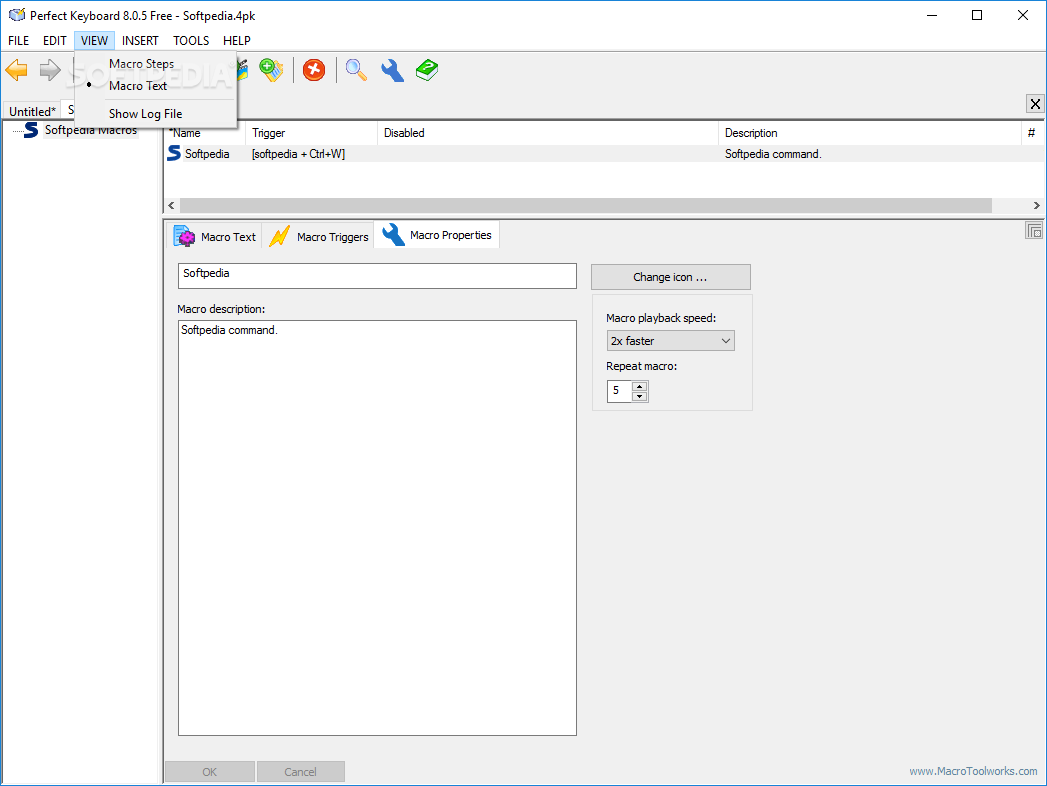
Task: Click the horizontal scrollbar thumb in macro list
Action: point(586,205)
